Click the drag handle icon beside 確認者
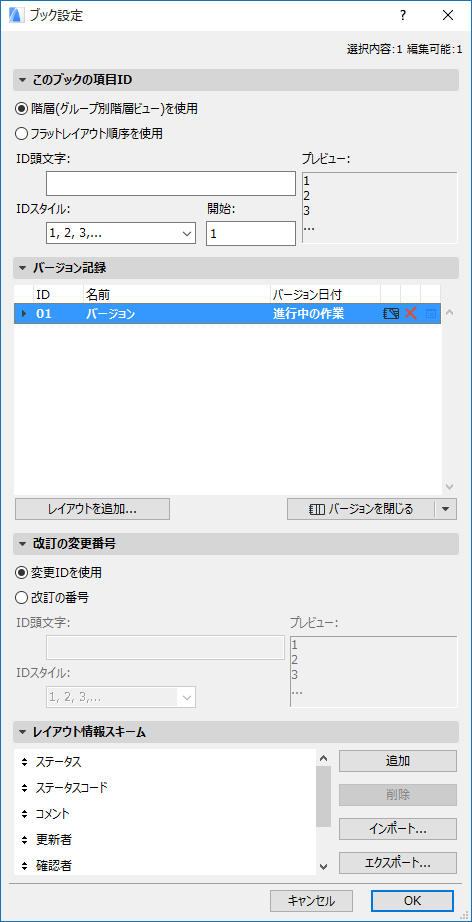Viewport: 472px width, 922px height. (24, 866)
